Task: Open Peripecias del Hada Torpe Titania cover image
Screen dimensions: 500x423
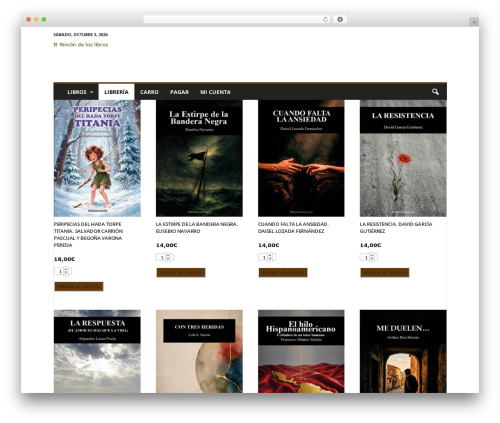Action: (x=97, y=158)
